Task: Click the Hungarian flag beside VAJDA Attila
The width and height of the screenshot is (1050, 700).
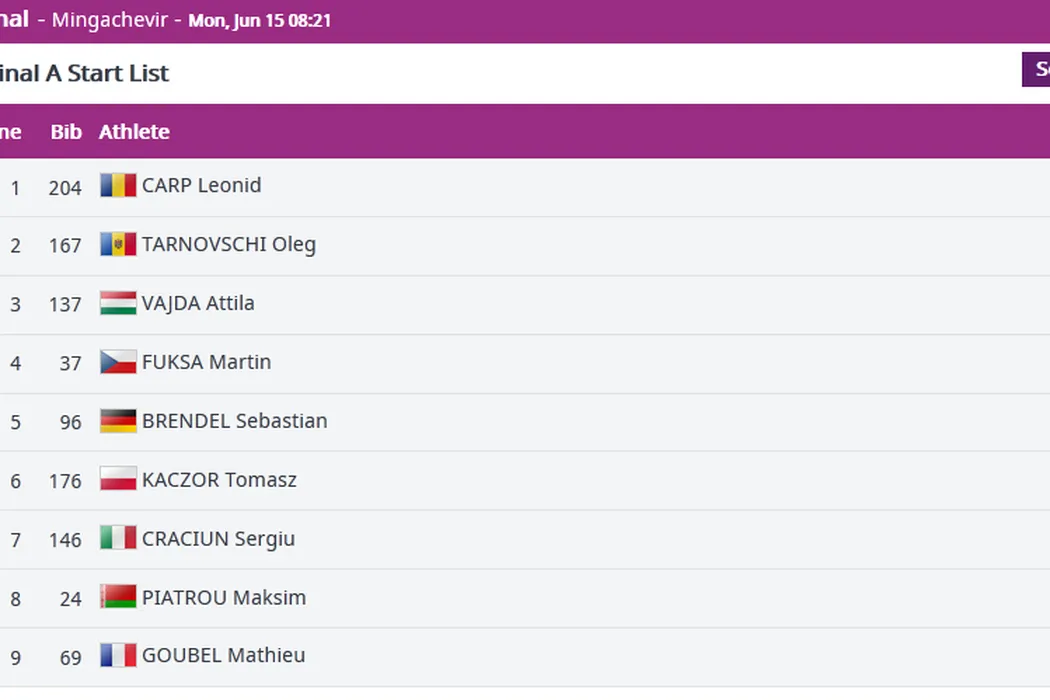Action: pos(118,303)
